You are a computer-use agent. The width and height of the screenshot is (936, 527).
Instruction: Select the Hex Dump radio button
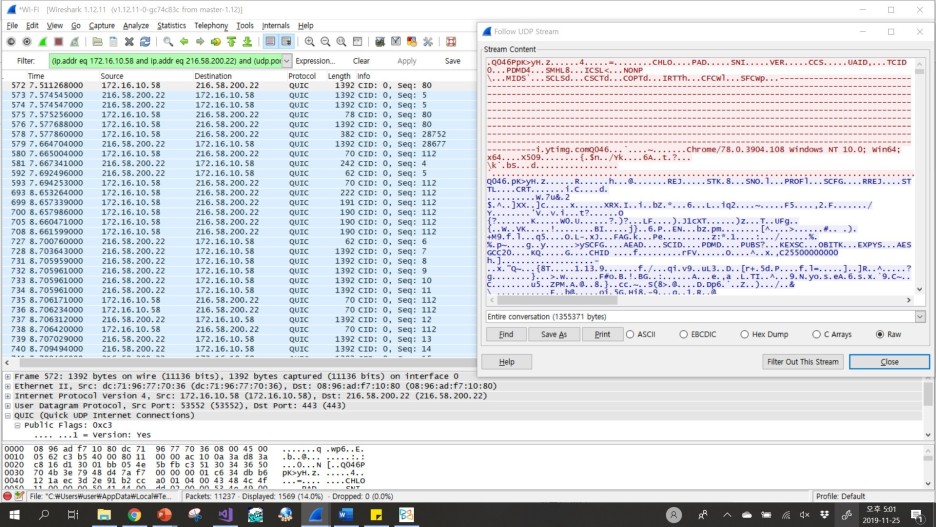click(744, 334)
